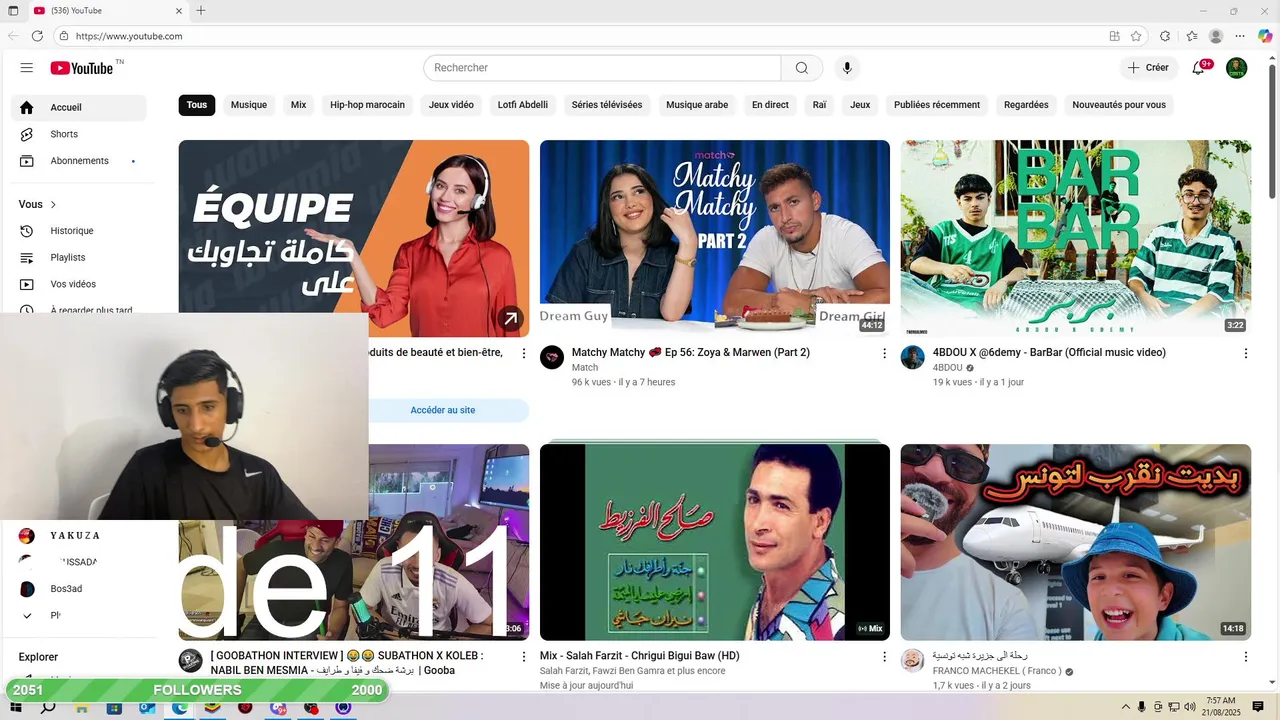Image resolution: width=1280 pixels, height=720 pixels.
Task: Click the search magnifier button
Action: [x=801, y=68]
